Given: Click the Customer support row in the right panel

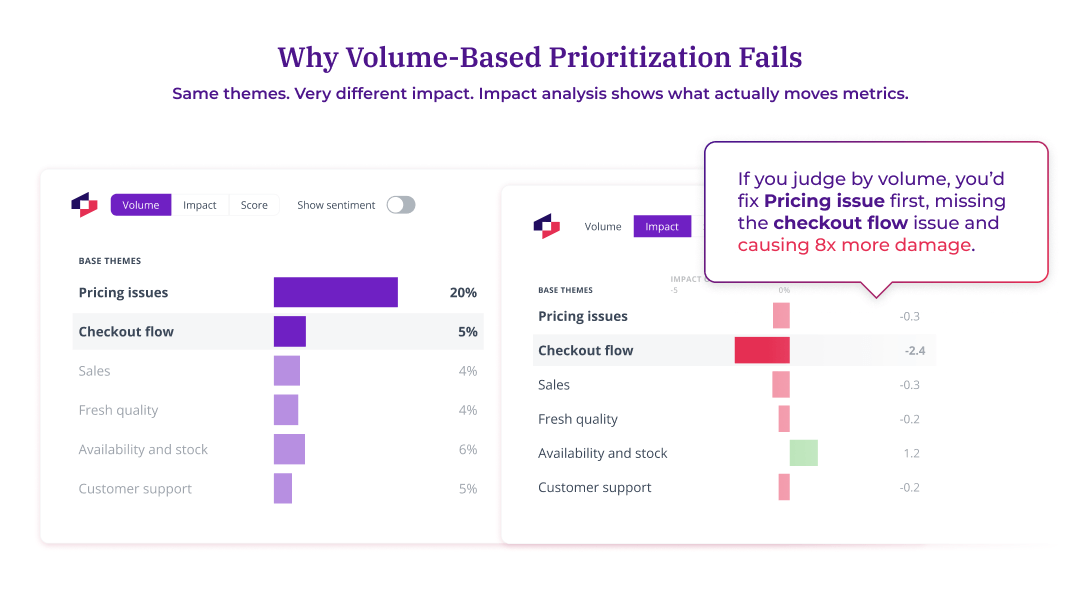Looking at the screenshot, I should [x=595, y=487].
